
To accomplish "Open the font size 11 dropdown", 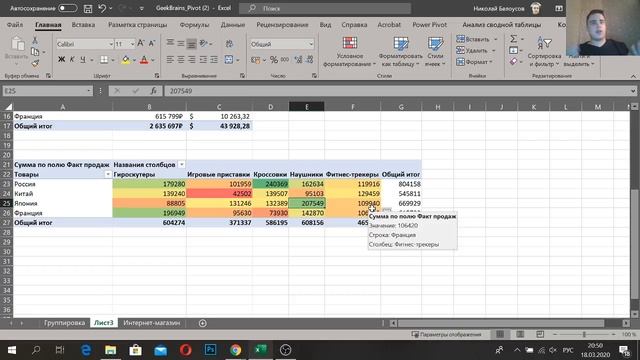I will (132, 44).
